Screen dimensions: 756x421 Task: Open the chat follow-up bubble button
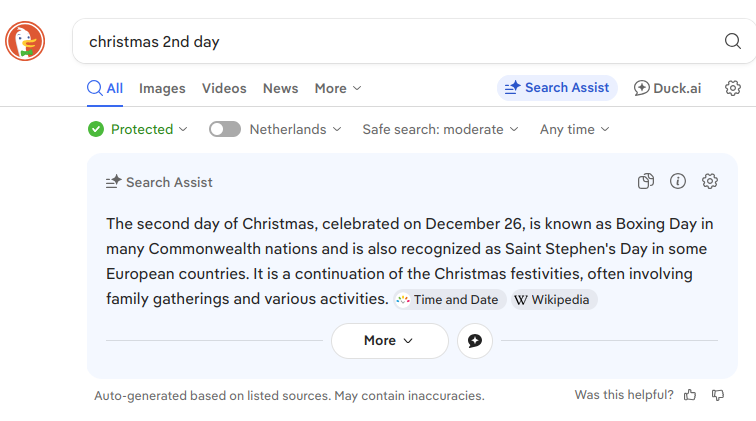pyautogui.click(x=475, y=341)
